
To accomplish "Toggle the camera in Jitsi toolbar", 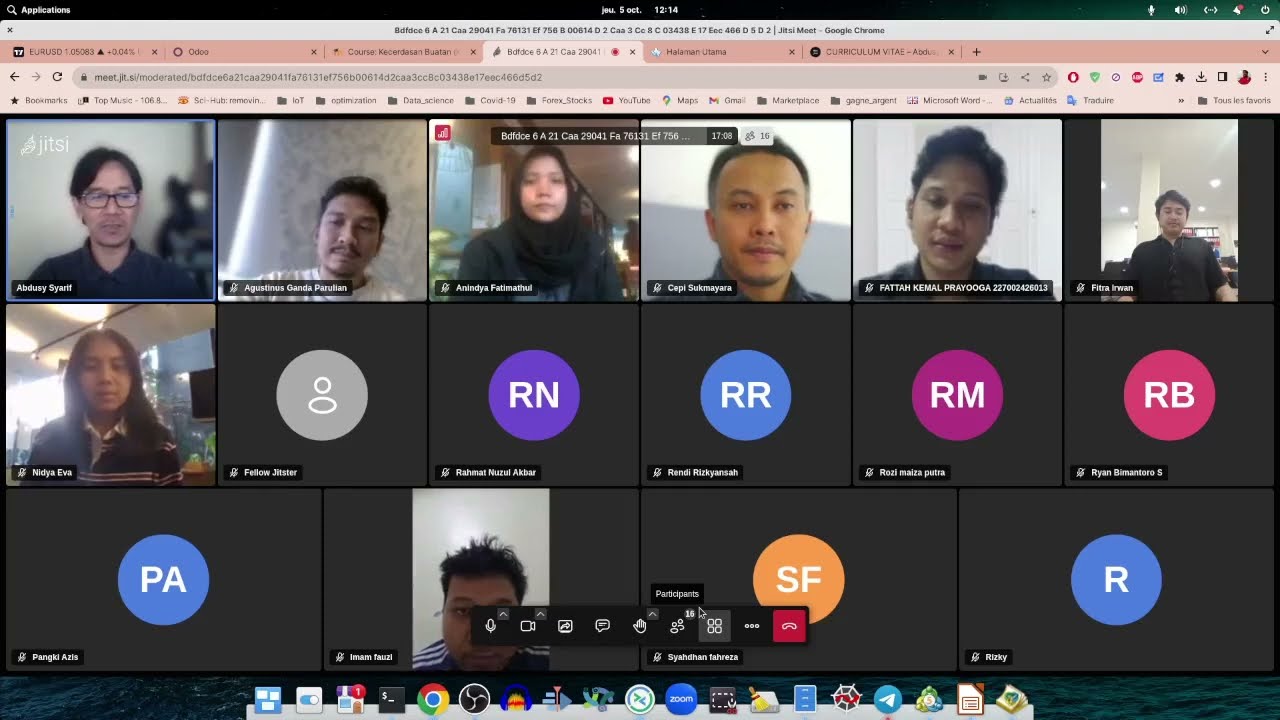I will point(528,626).
